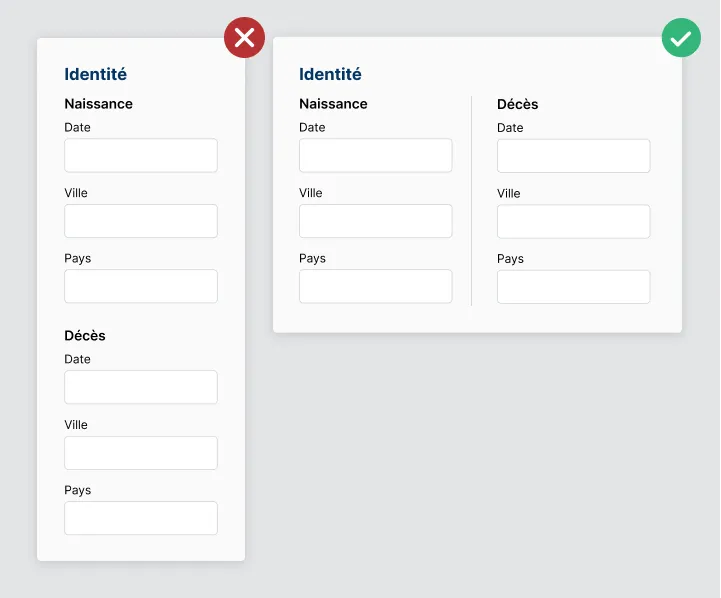Click Identité heading in the single-column card
Viewport: 721px width, 598px height.
(x=95, y=74)
